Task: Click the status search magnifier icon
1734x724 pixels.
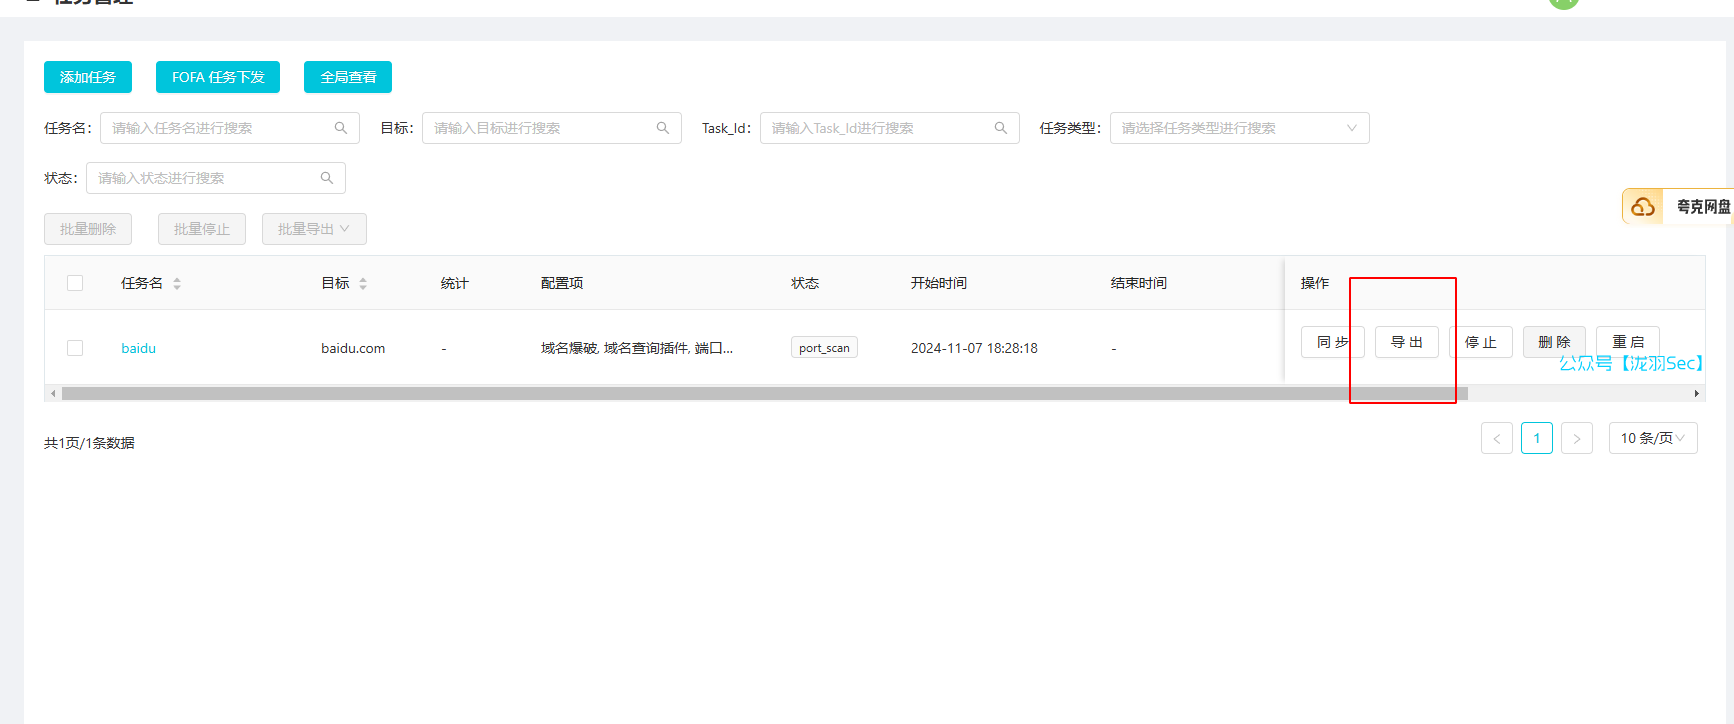Action: [x=326, y=178]
